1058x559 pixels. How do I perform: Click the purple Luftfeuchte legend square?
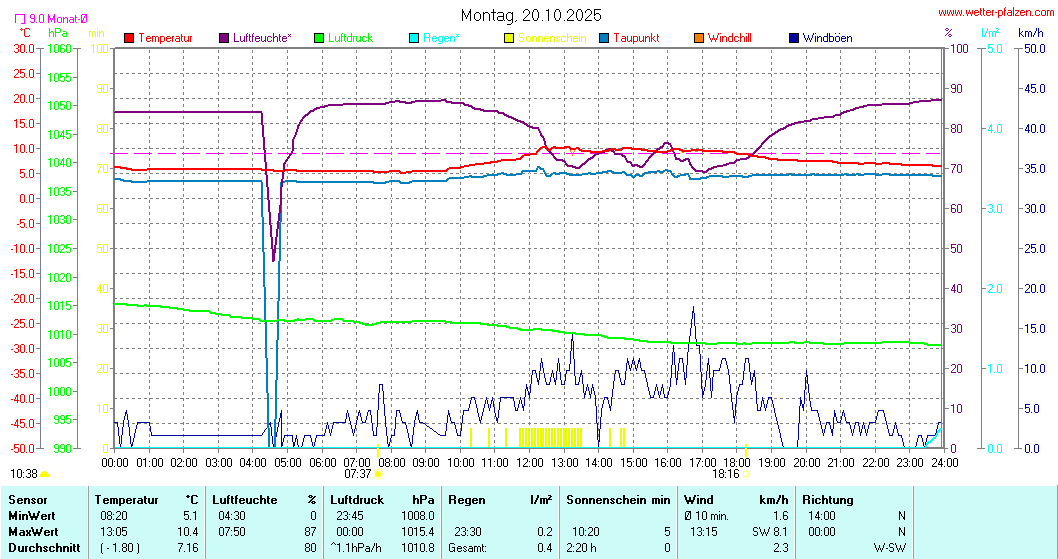[224, 38]
